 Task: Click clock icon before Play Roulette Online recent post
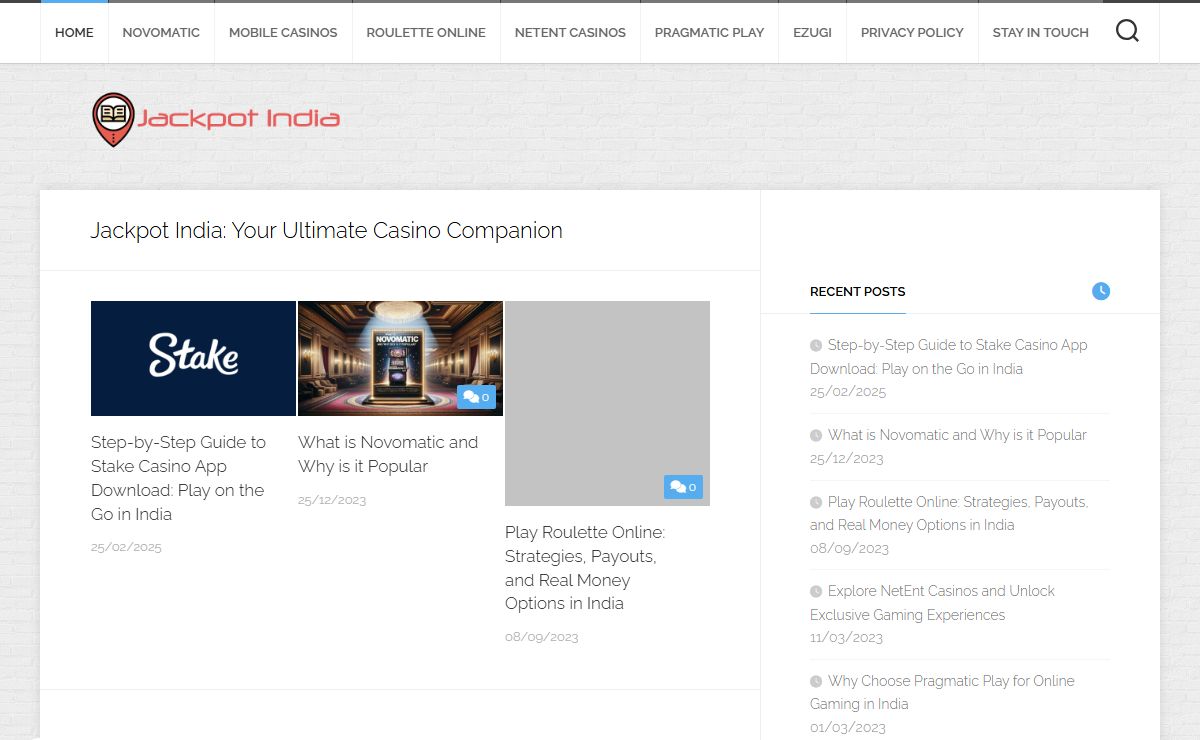point(816,503)
